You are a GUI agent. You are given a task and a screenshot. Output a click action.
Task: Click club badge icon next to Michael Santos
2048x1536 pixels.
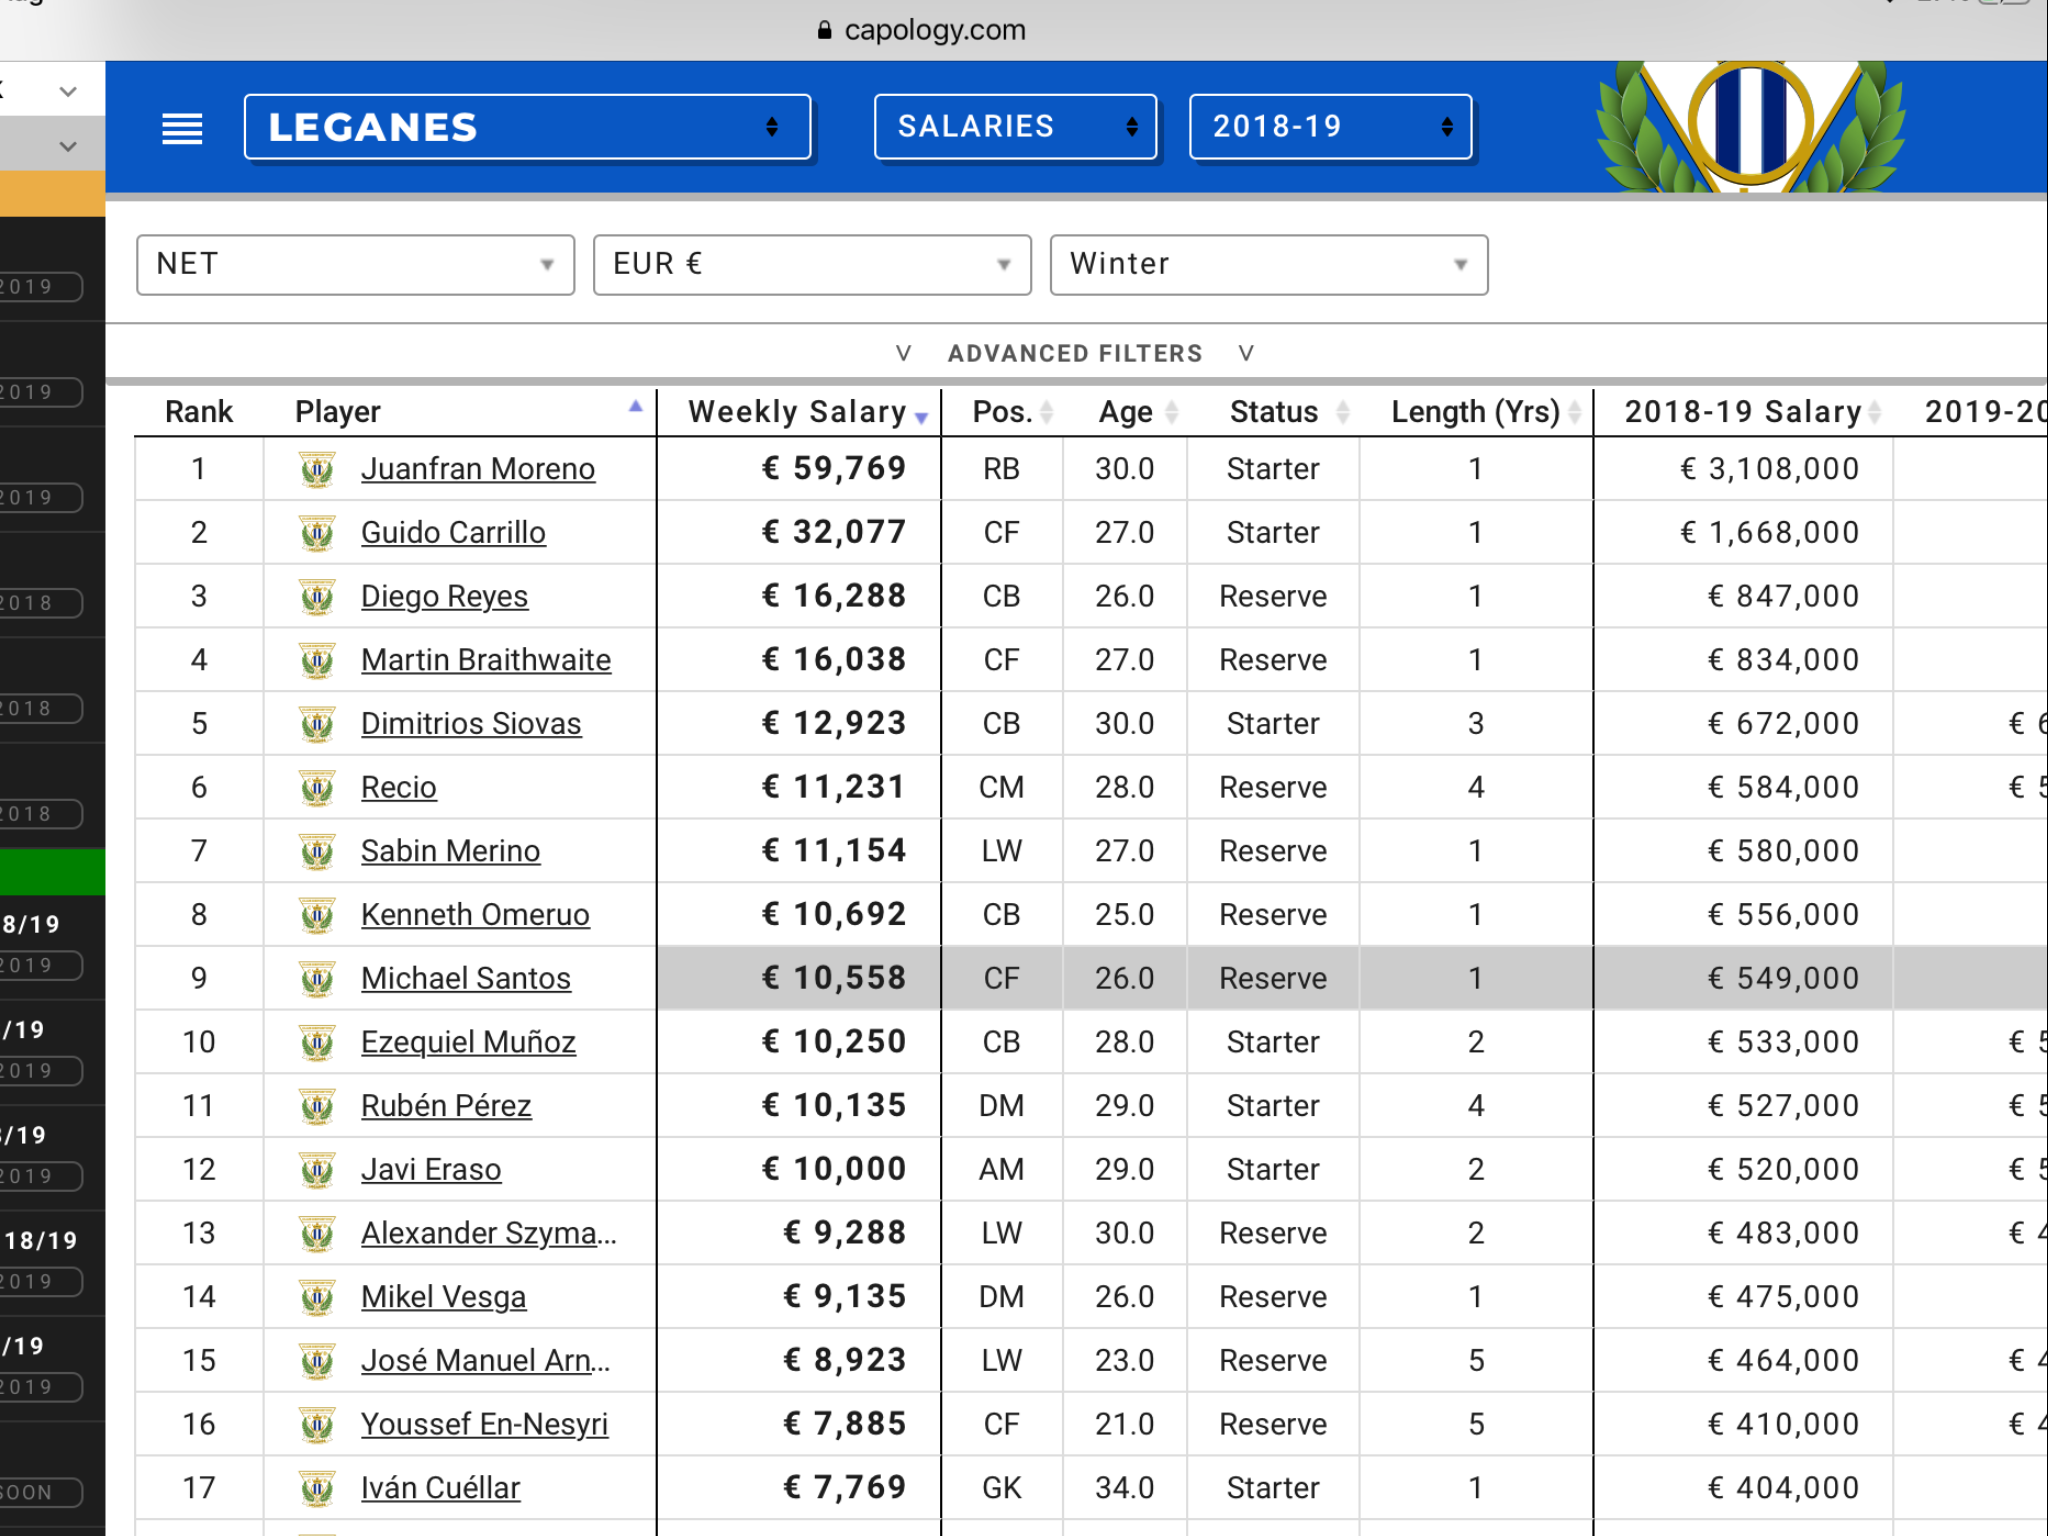(x=317, y=979)
